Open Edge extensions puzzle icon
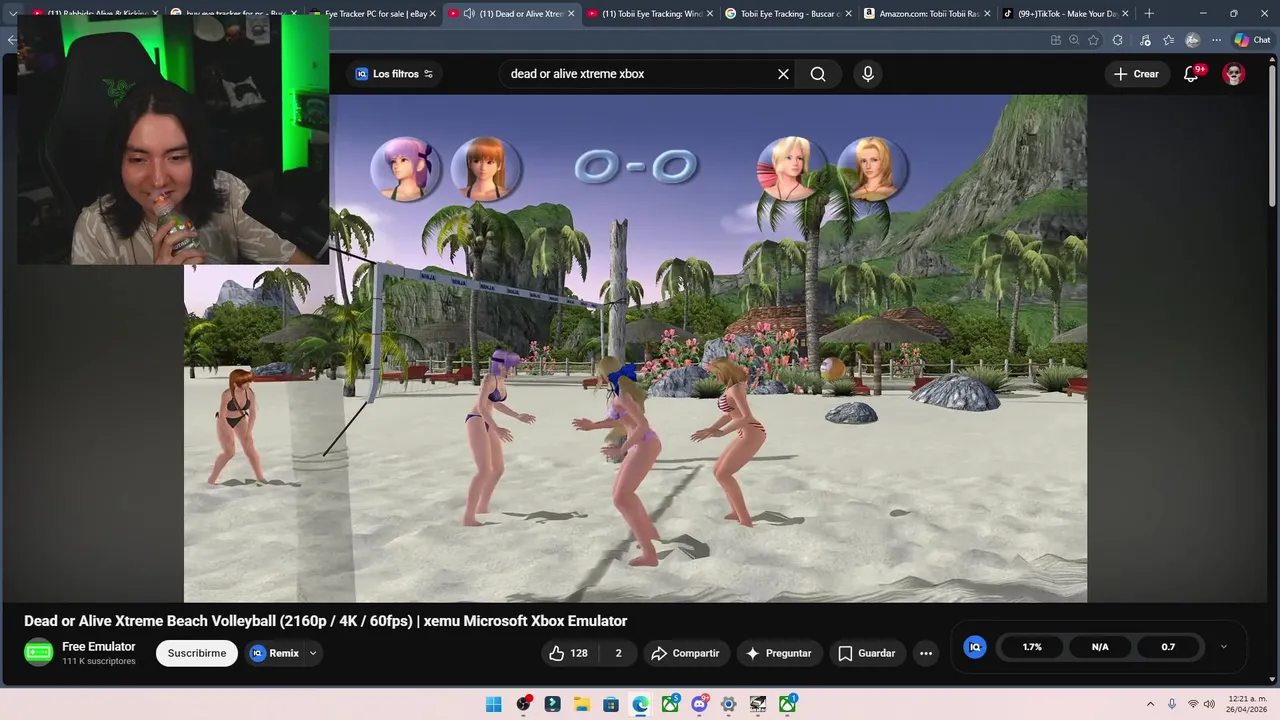 click(x=1118, y=40)
